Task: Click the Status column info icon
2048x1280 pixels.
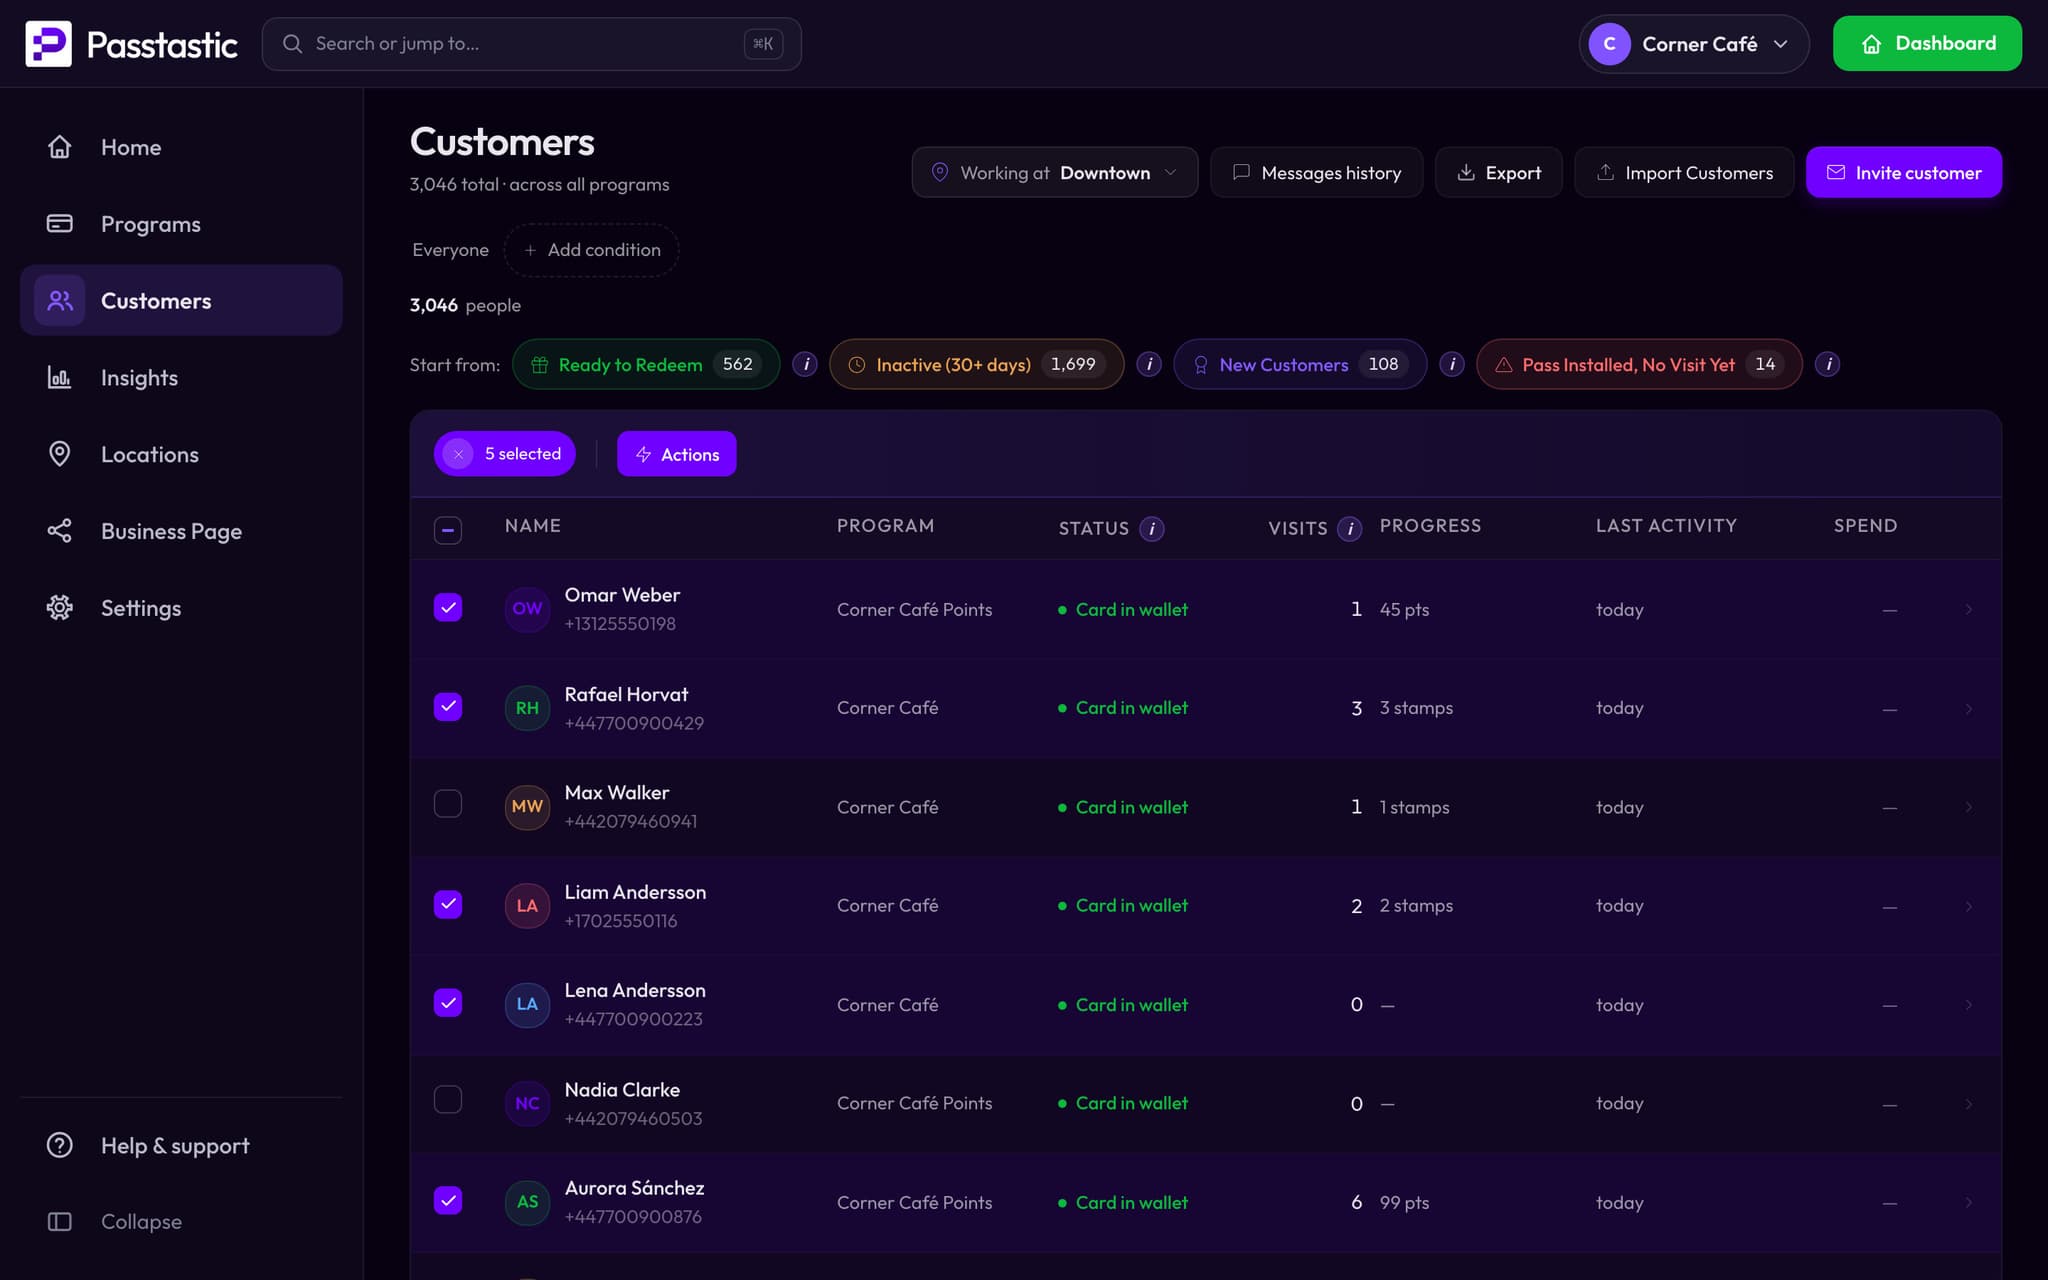Action: coord(1152,528)
